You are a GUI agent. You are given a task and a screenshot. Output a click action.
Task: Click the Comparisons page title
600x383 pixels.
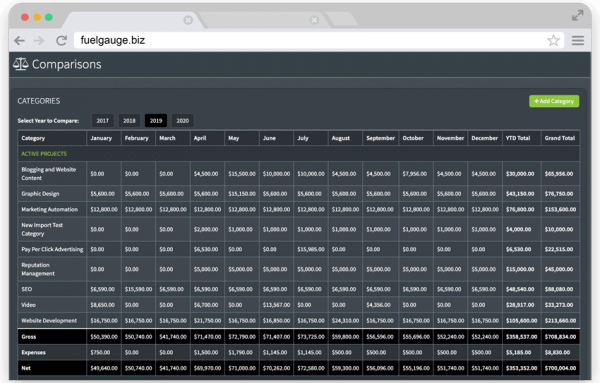(67, 64)
